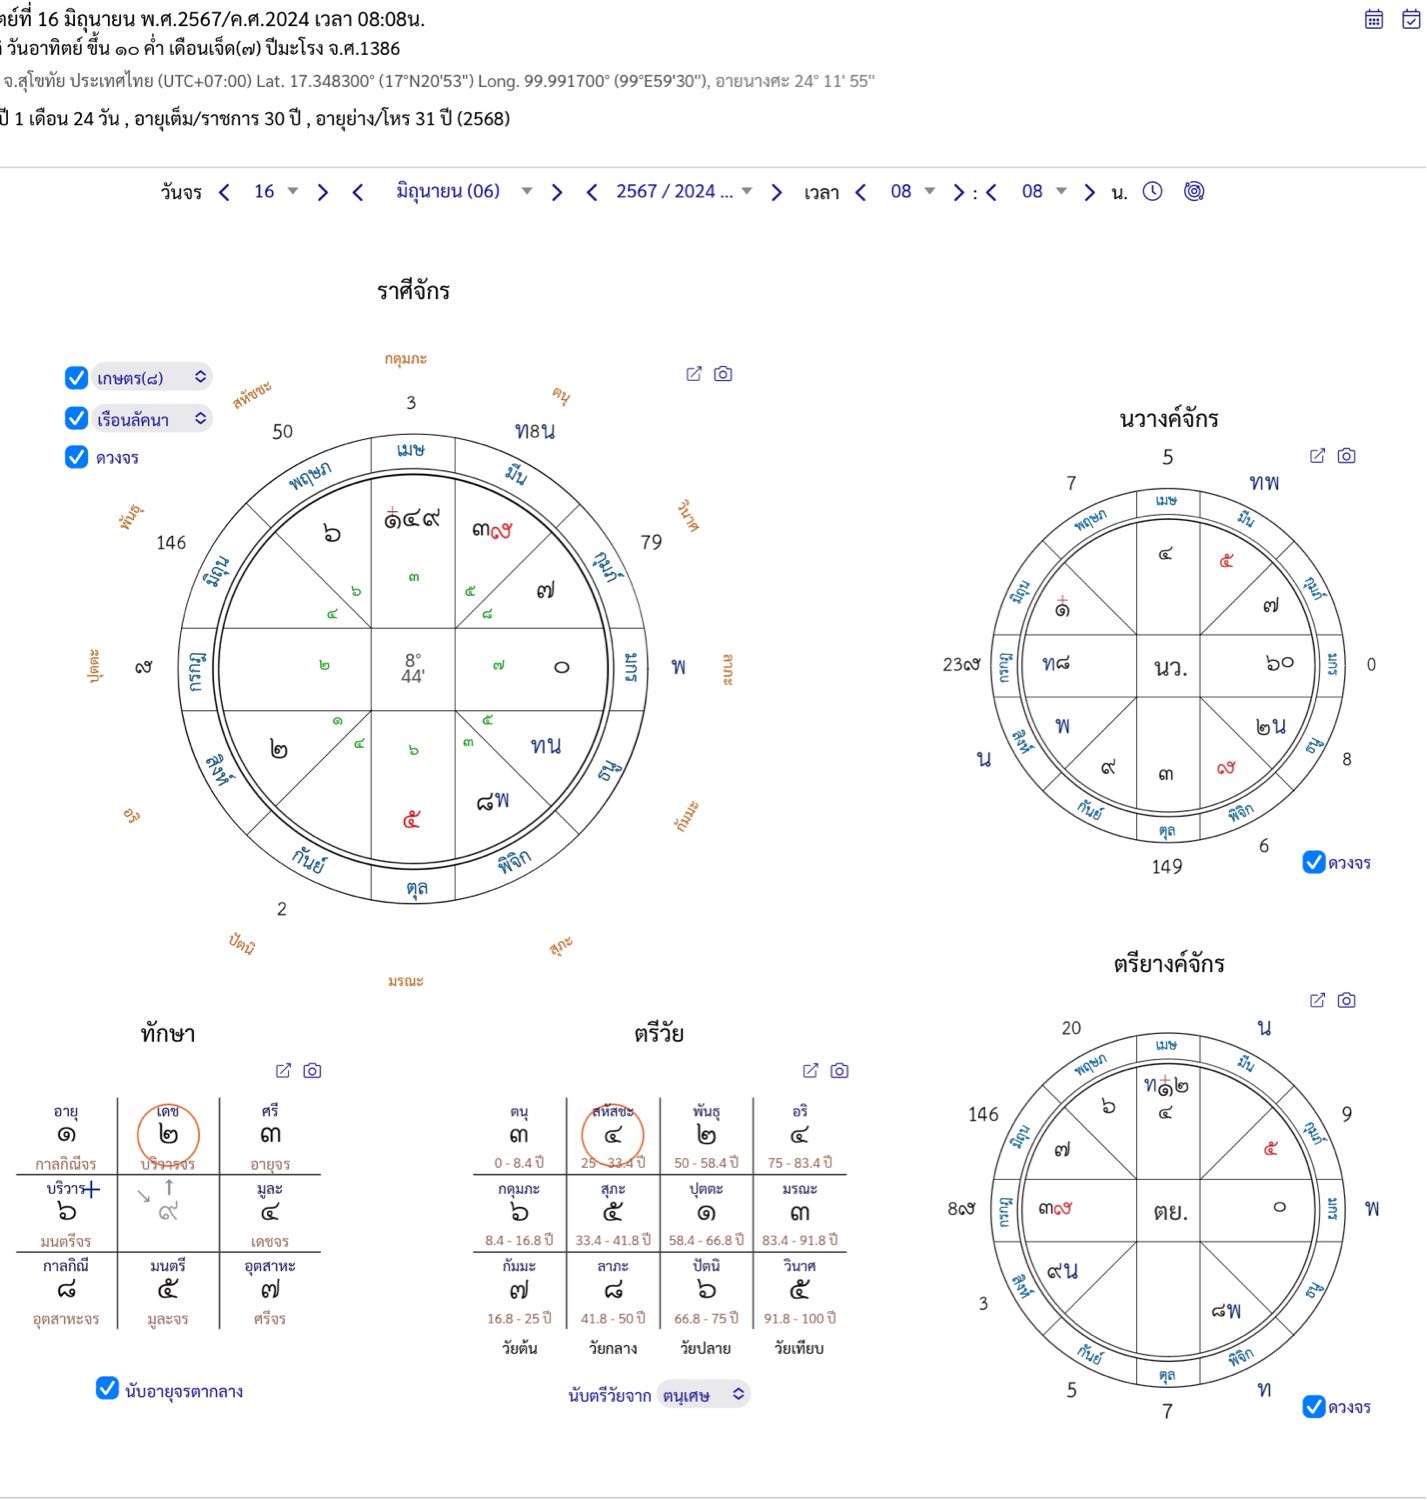The image size is (1427, 1500).
Task: Open the minute dropdown before น.
Action: click(x=1044, y=192)
